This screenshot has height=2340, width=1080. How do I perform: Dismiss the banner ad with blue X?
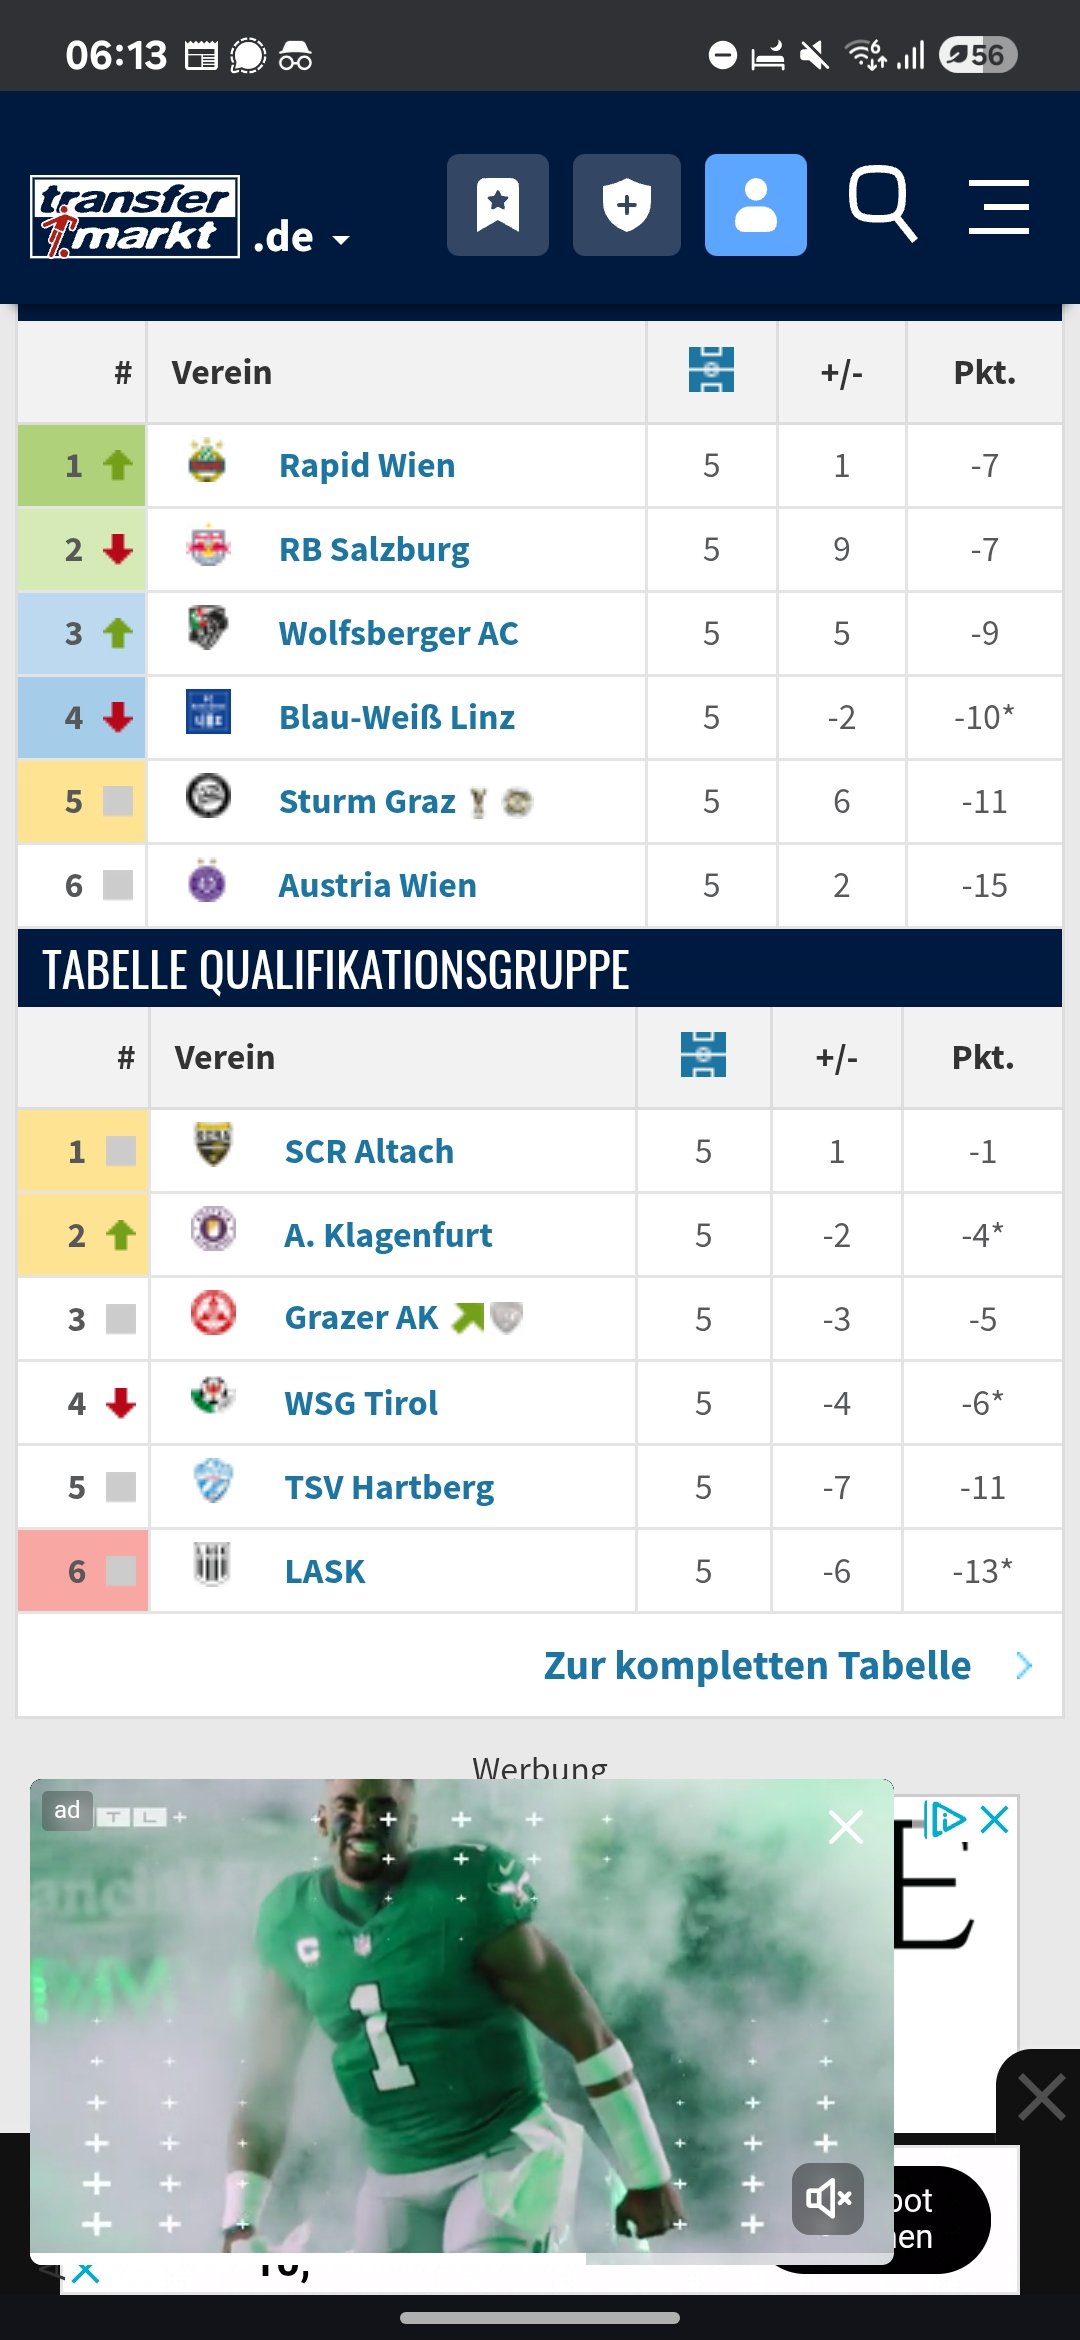pyautogui.click(x=995, y=1819)
